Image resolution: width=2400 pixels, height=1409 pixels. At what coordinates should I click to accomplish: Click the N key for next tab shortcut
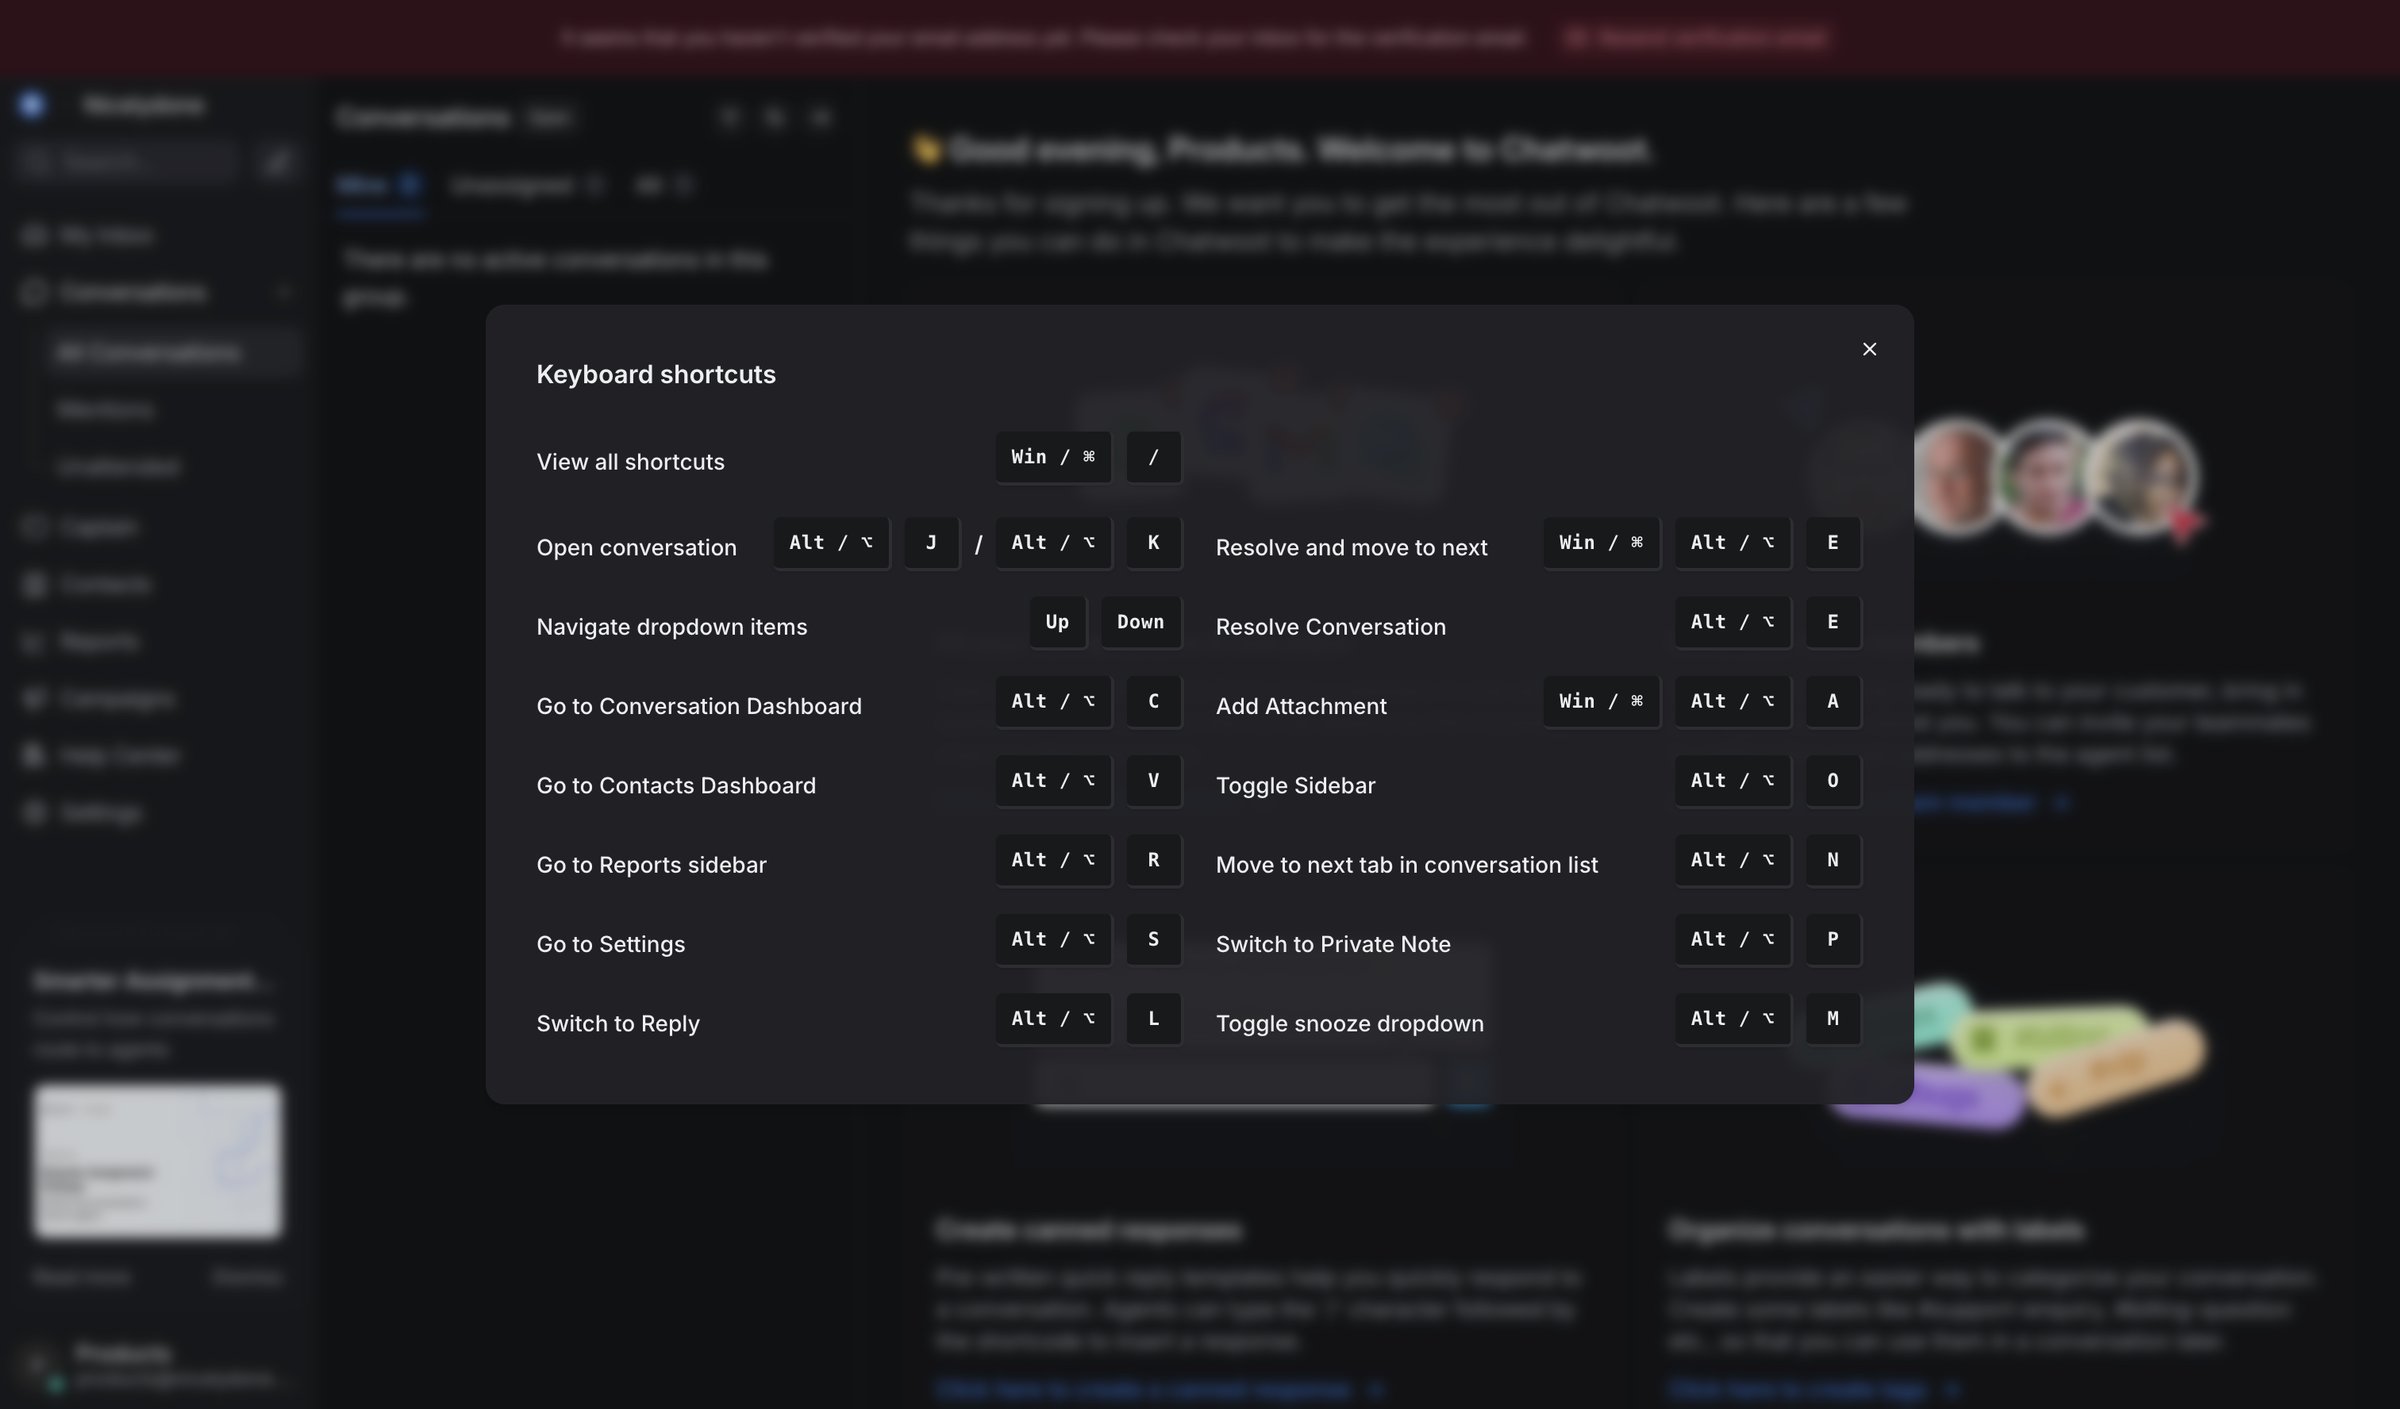1833,860
